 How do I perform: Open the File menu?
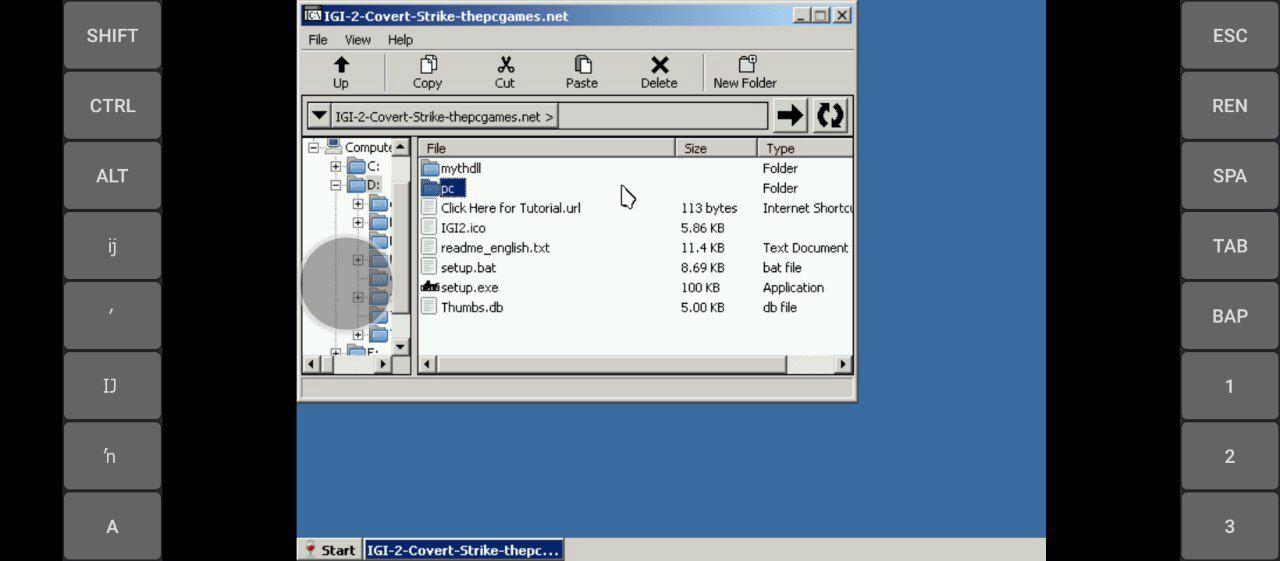pyautogui.click(x=318, y=40)
